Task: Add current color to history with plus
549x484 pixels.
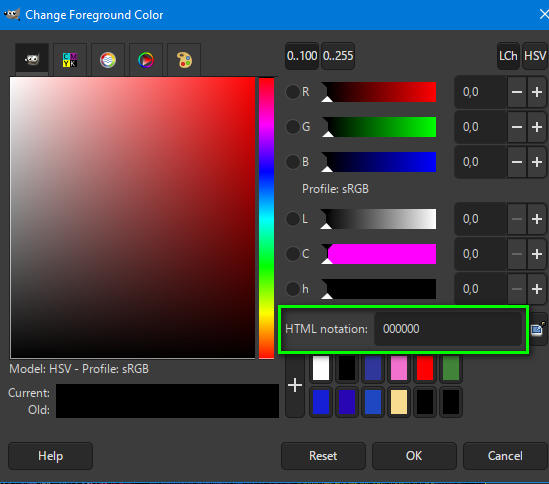Action: tap(295, 385)
